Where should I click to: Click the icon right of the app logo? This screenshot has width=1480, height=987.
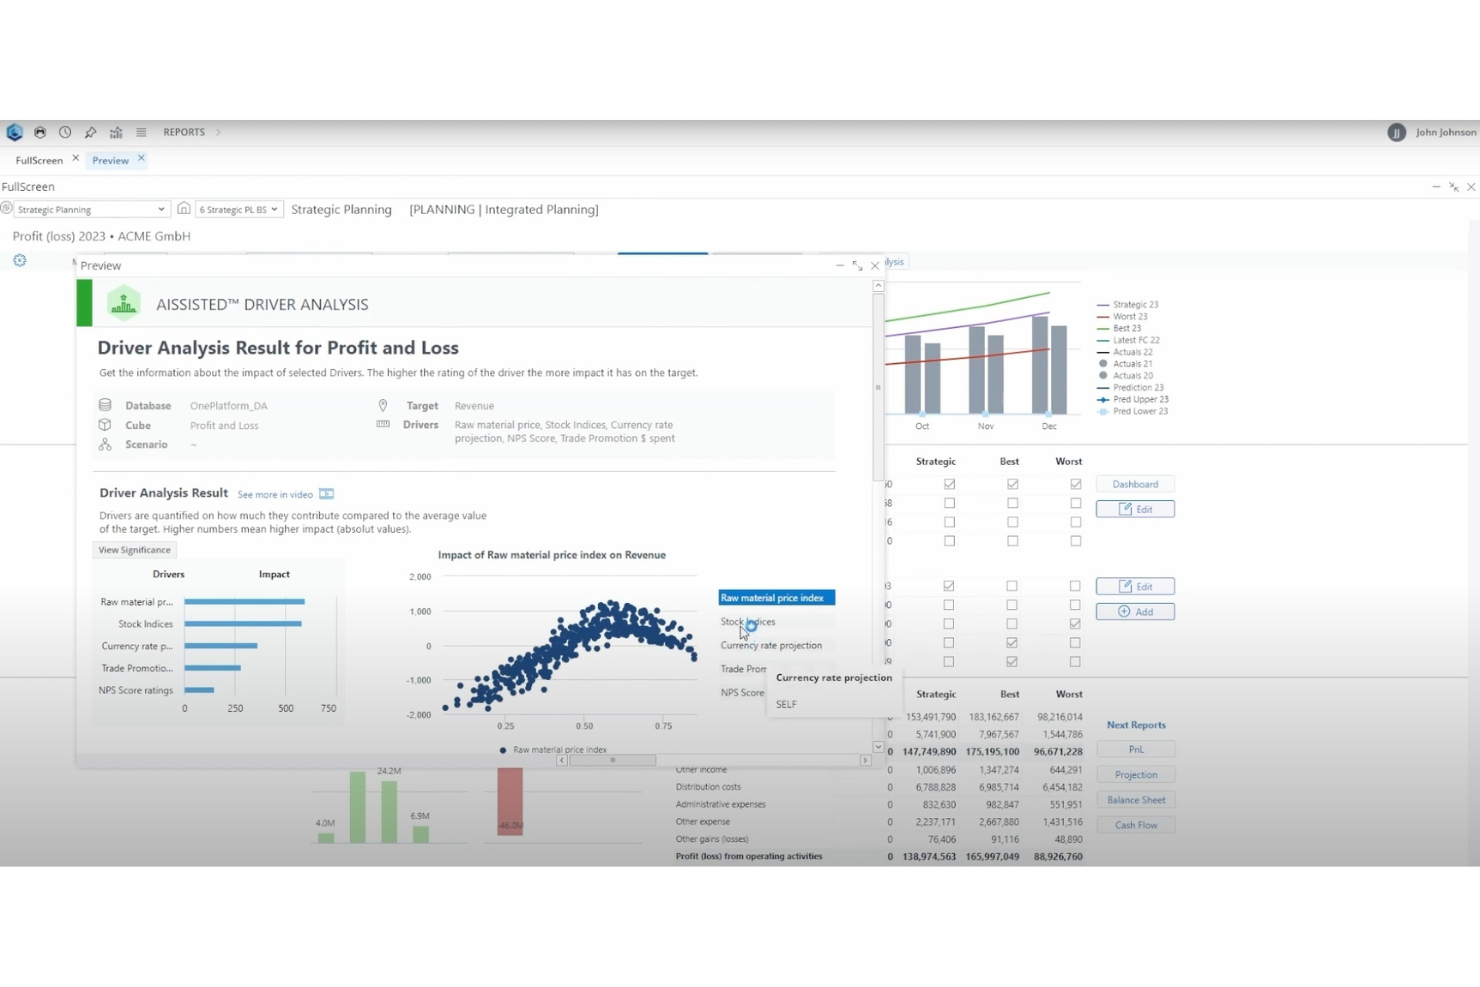click(x=40, y=132)
